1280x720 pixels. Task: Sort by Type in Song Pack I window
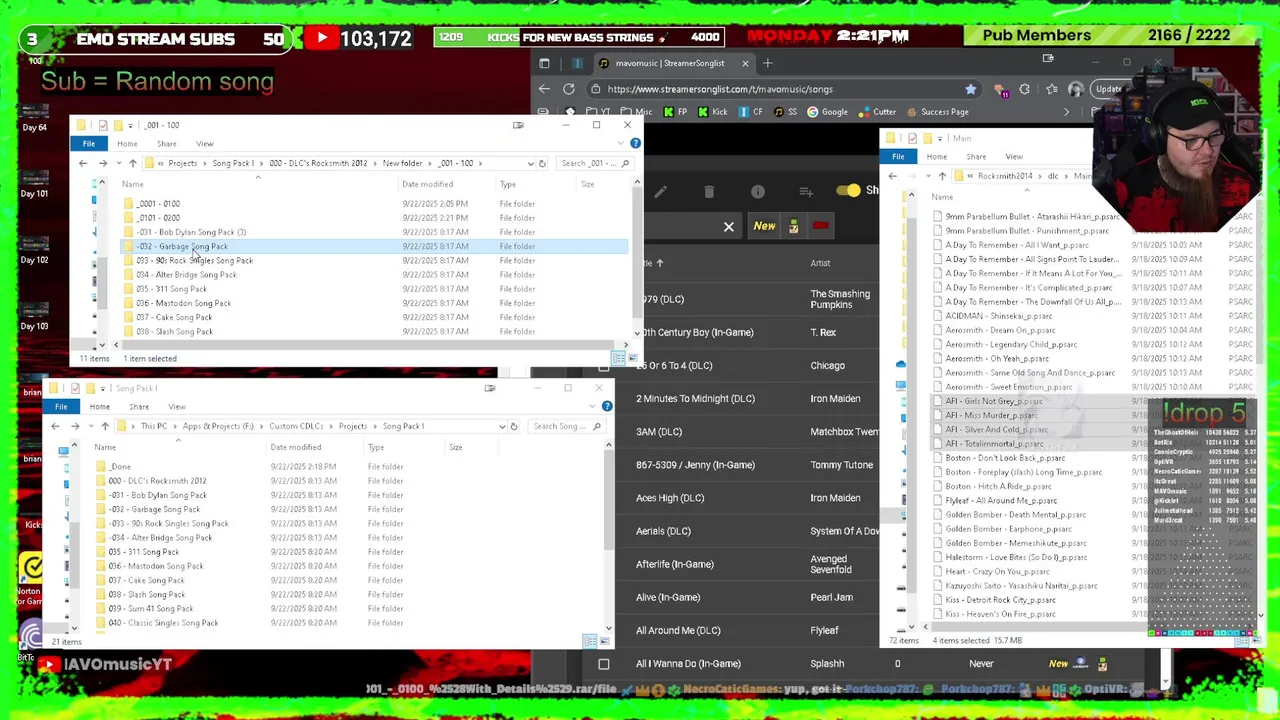pos(376,447)
